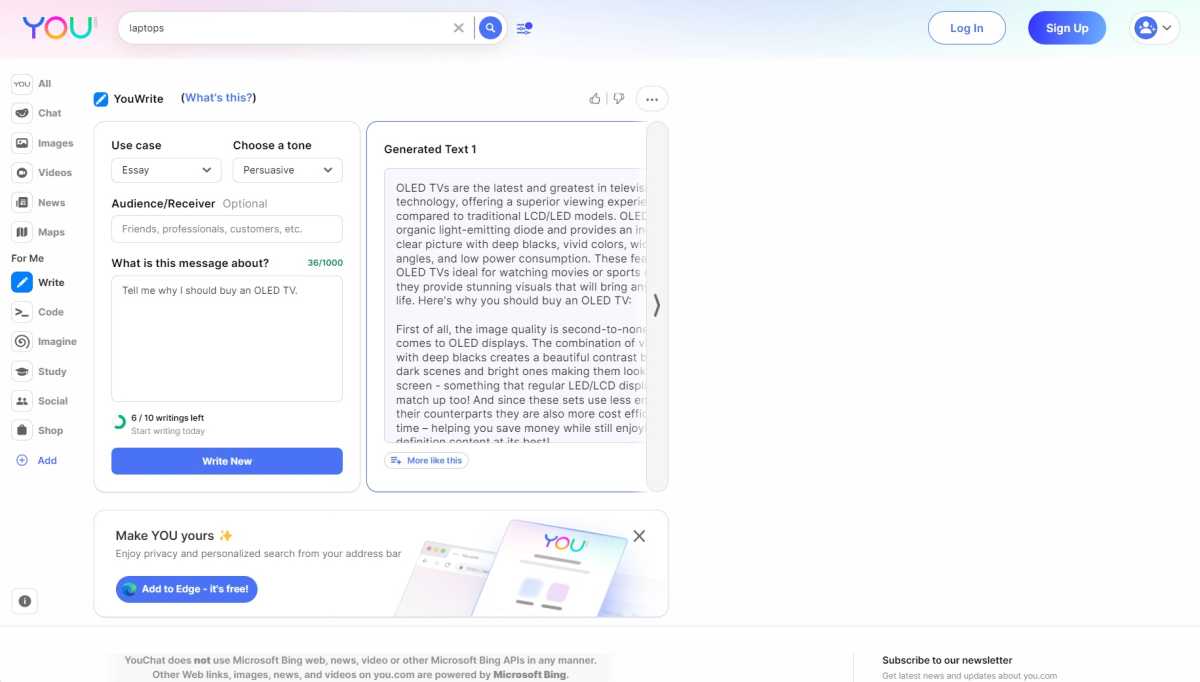Open the user profile dropdown
Image resolution: width=1200 pixels, height=682 pixels.
pyautogui.click(x=1155, y=28)
